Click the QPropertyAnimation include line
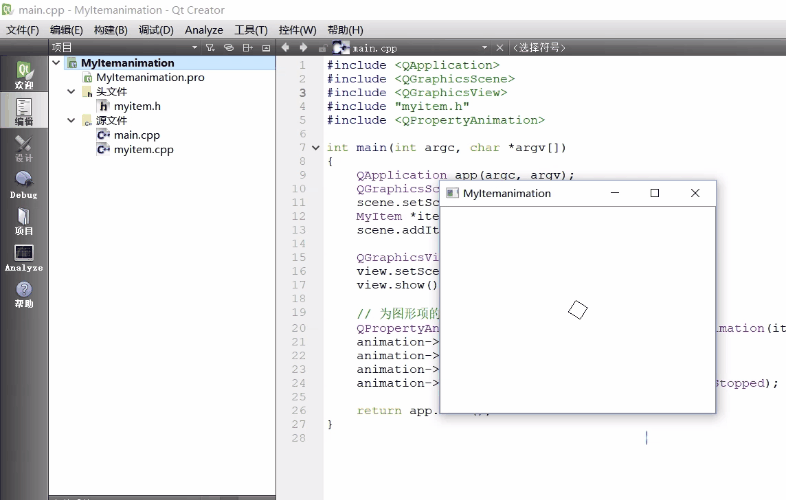786x500 pixels. (436, 120)
